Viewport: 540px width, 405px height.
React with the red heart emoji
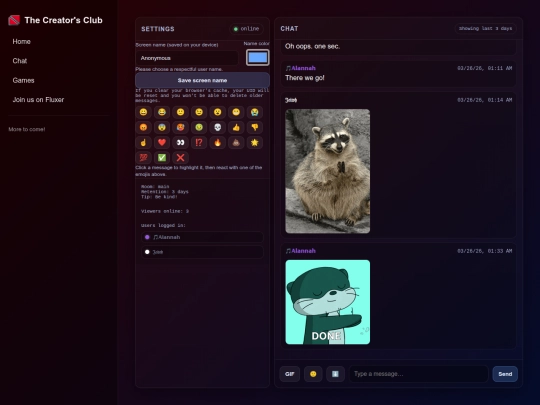pos(162,143)
